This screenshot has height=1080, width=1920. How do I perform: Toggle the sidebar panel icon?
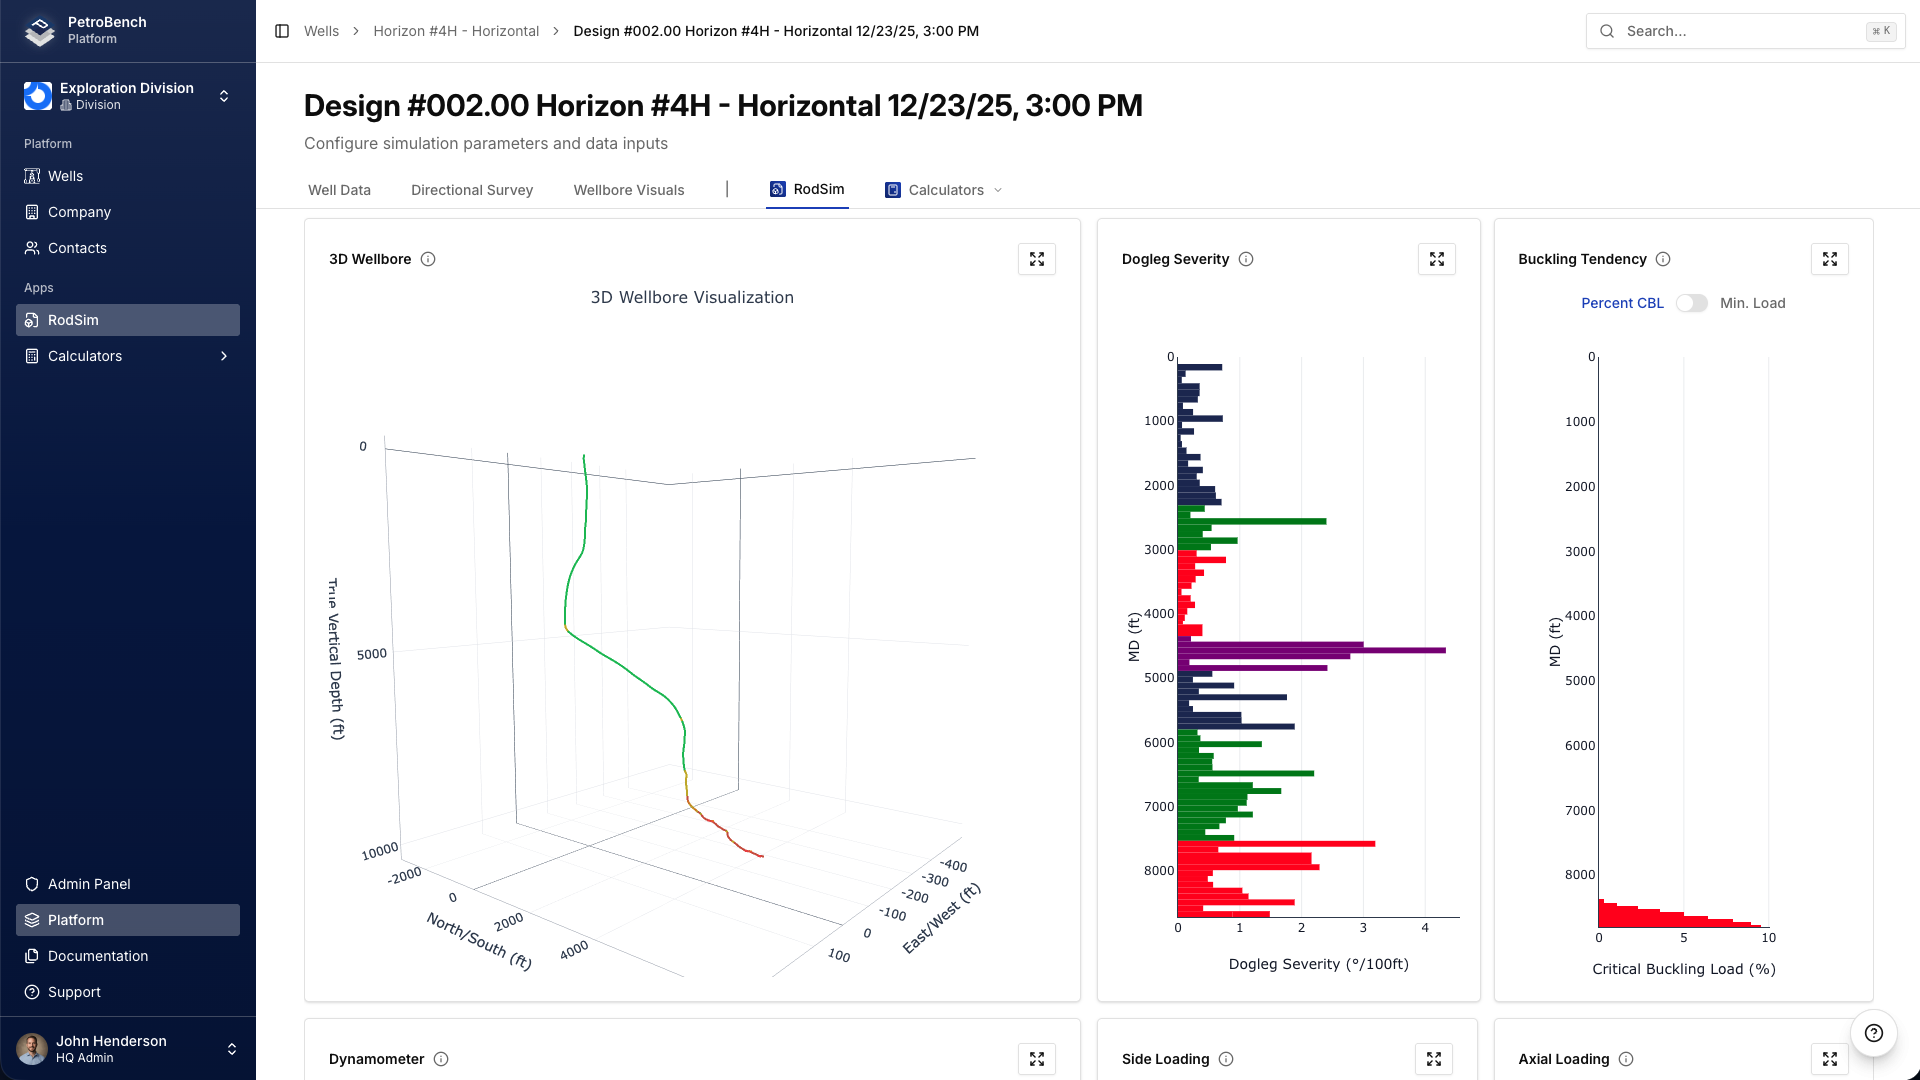pos(282,31)
